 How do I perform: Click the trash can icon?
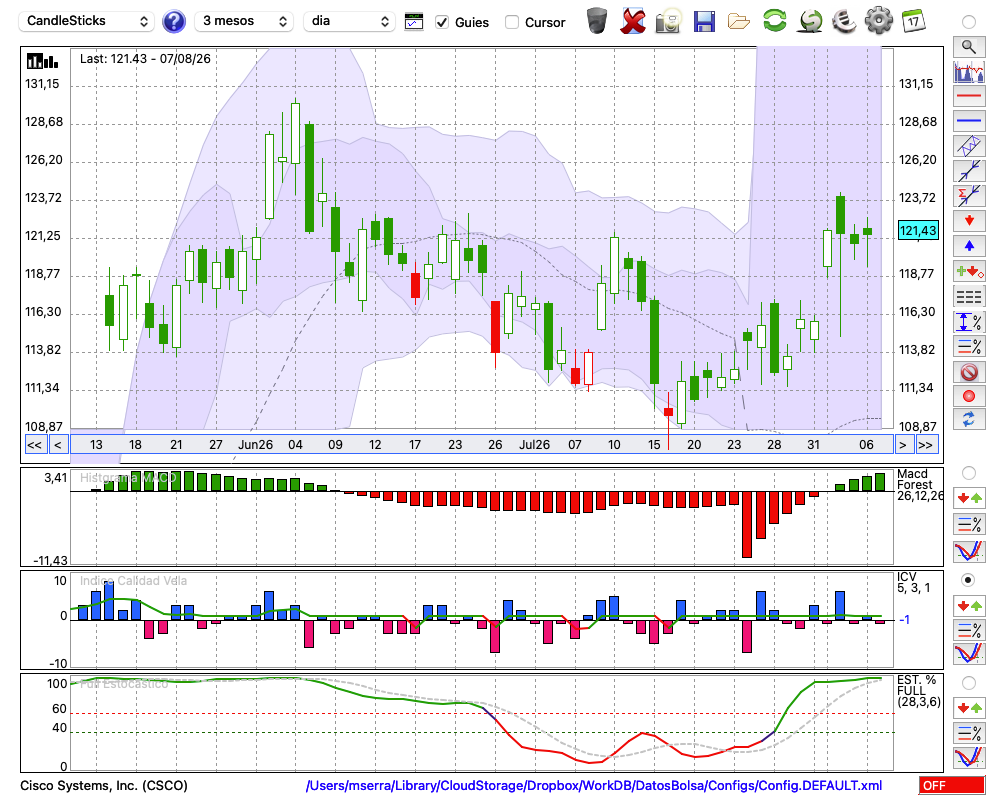(x=597, y=21)
